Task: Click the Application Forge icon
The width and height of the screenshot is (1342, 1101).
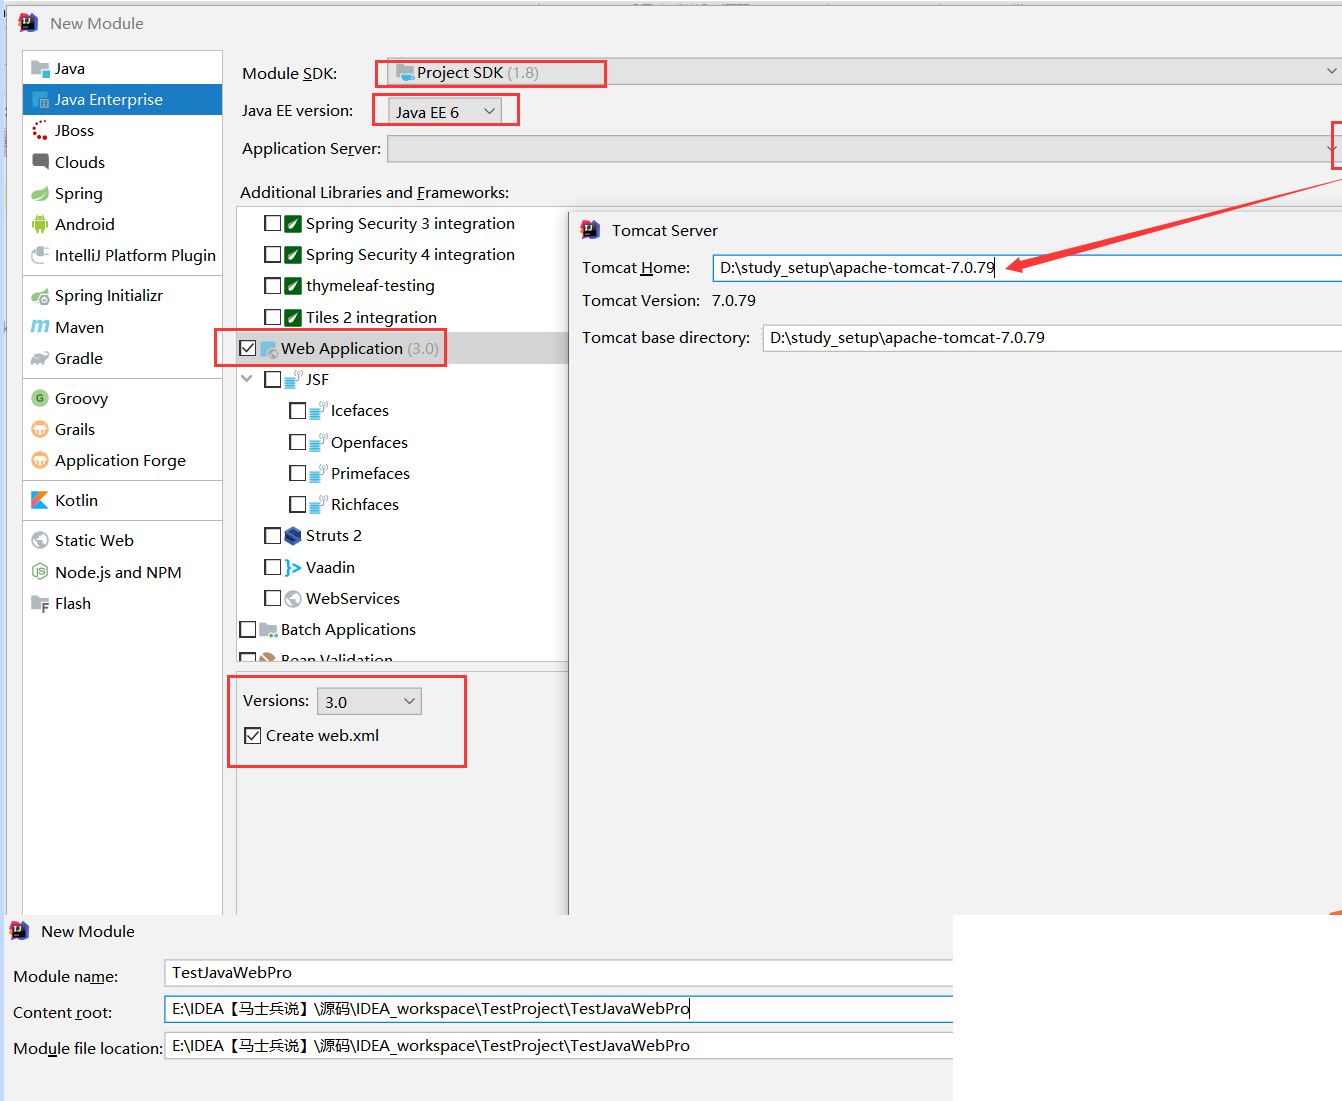Action: [x=40, y=460]
